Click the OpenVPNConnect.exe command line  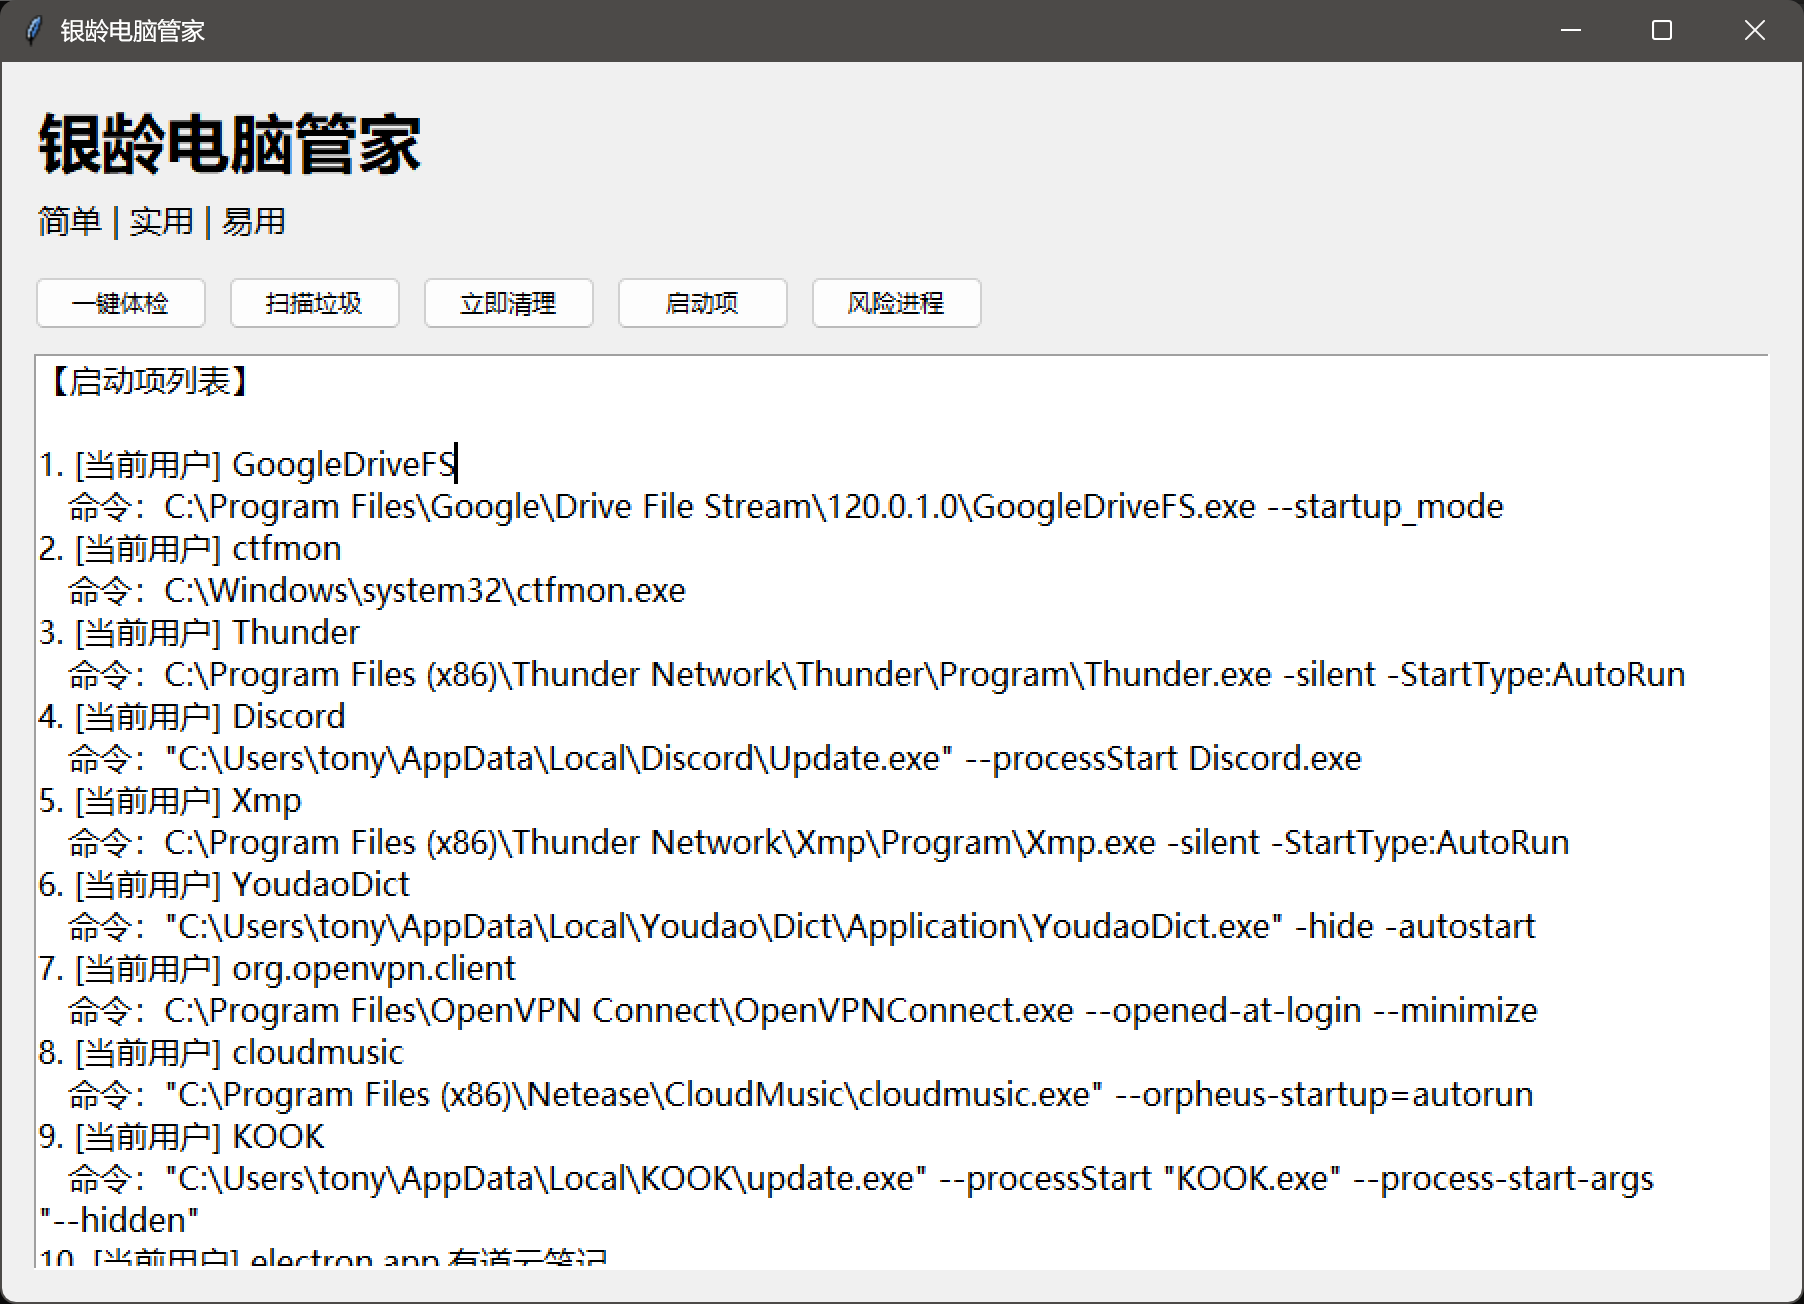803,1011
